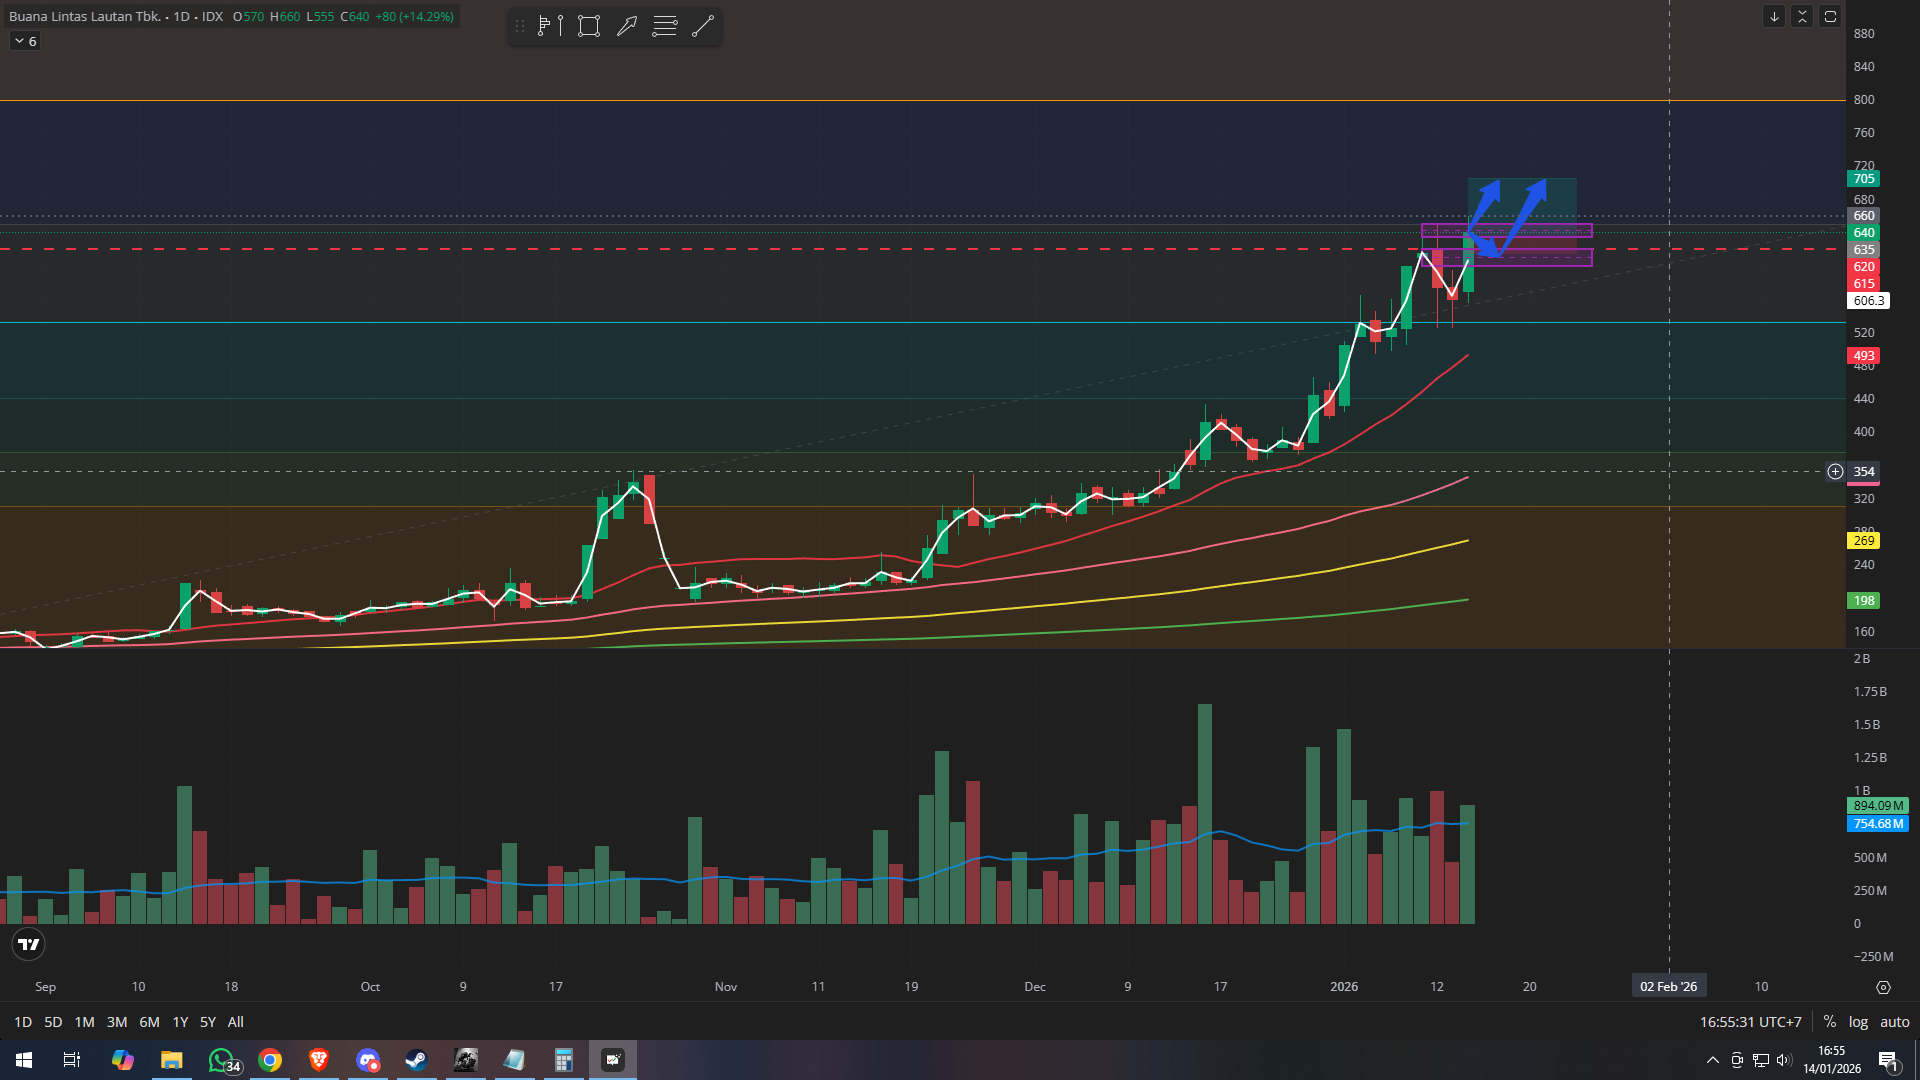Collapse the chart pane
Image resolution: width=1920 pixels, height=1080 pixels.
click(1802, 17)
